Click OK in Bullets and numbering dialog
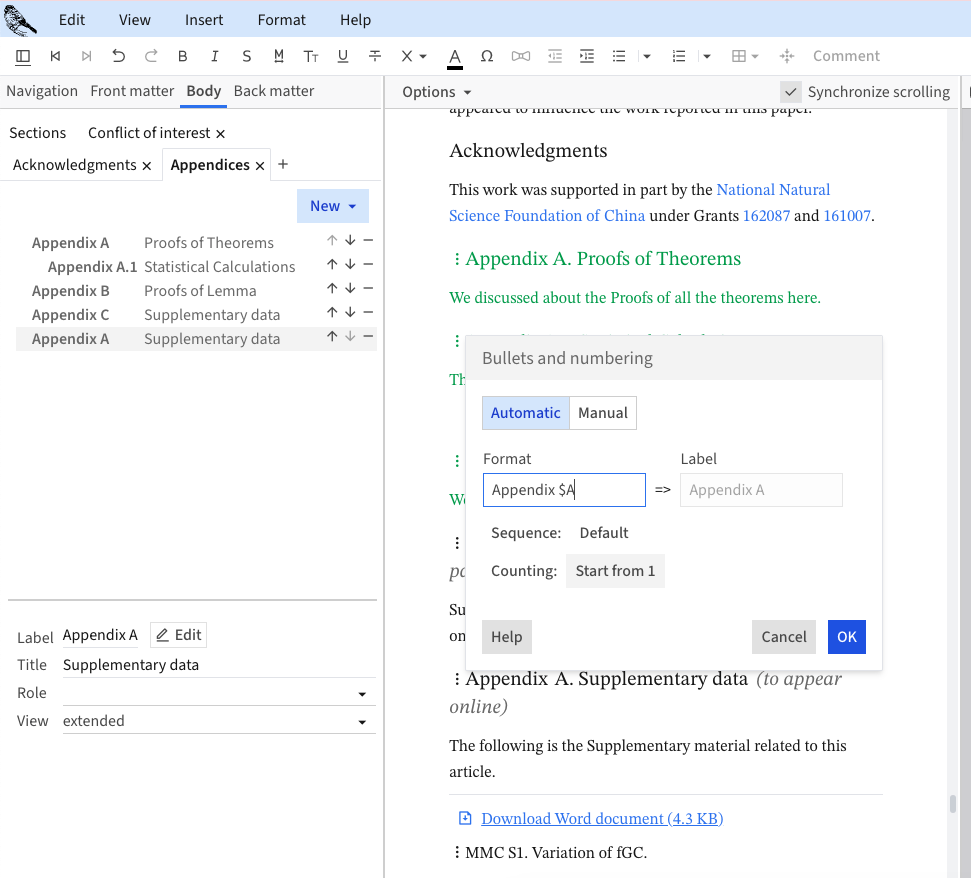The width and height of the screenshot is (971, 878). 846,637
